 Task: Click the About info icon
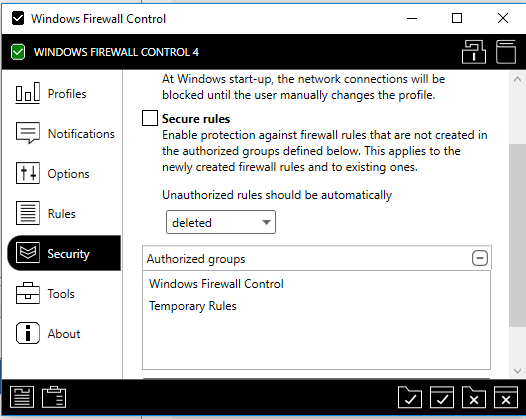(28, 333)
